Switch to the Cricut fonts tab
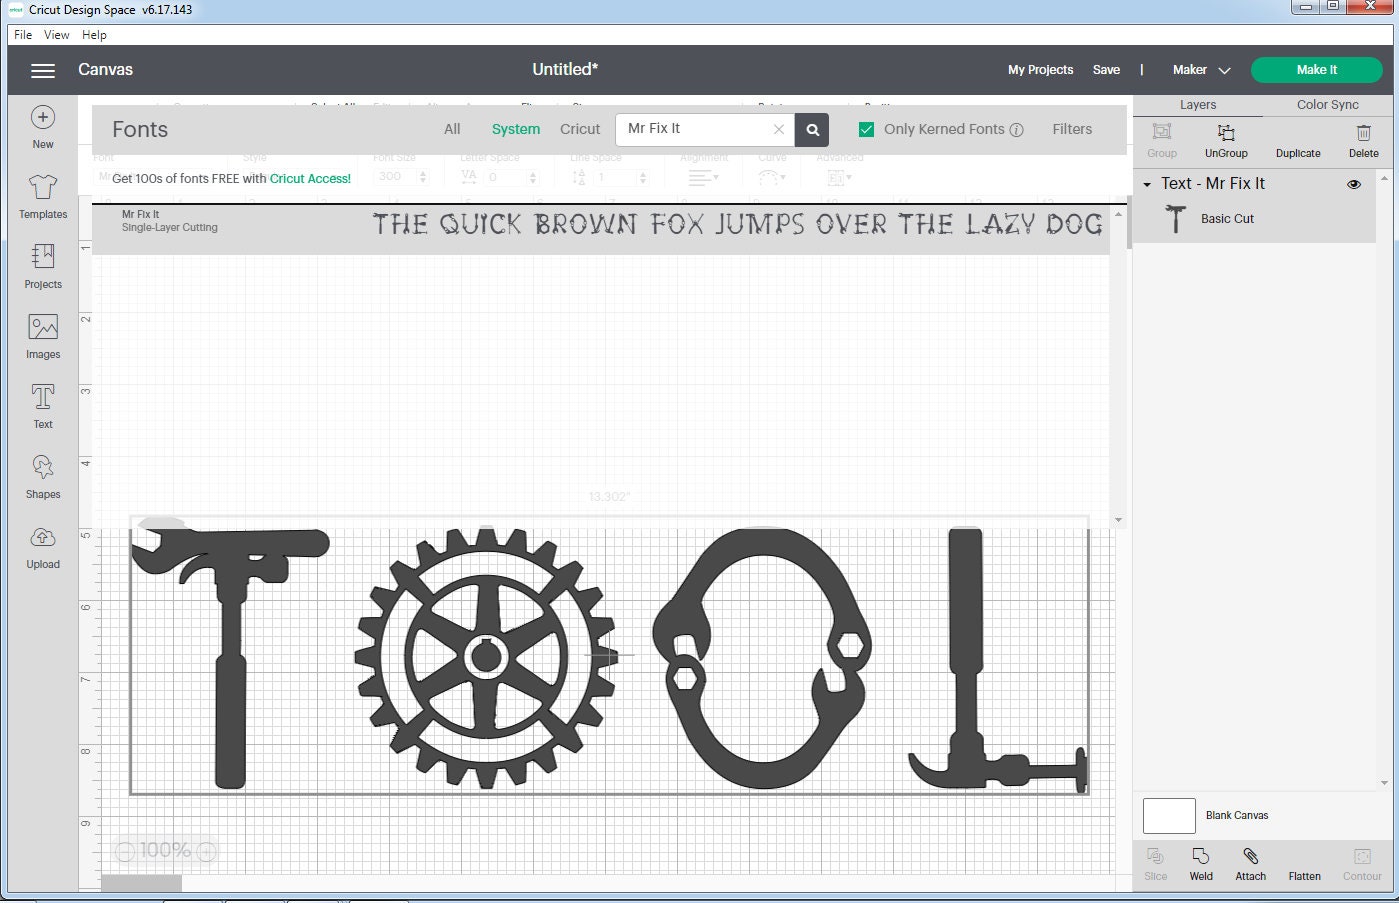Screen dimensions: 1399x903 [x=580, y=129]
